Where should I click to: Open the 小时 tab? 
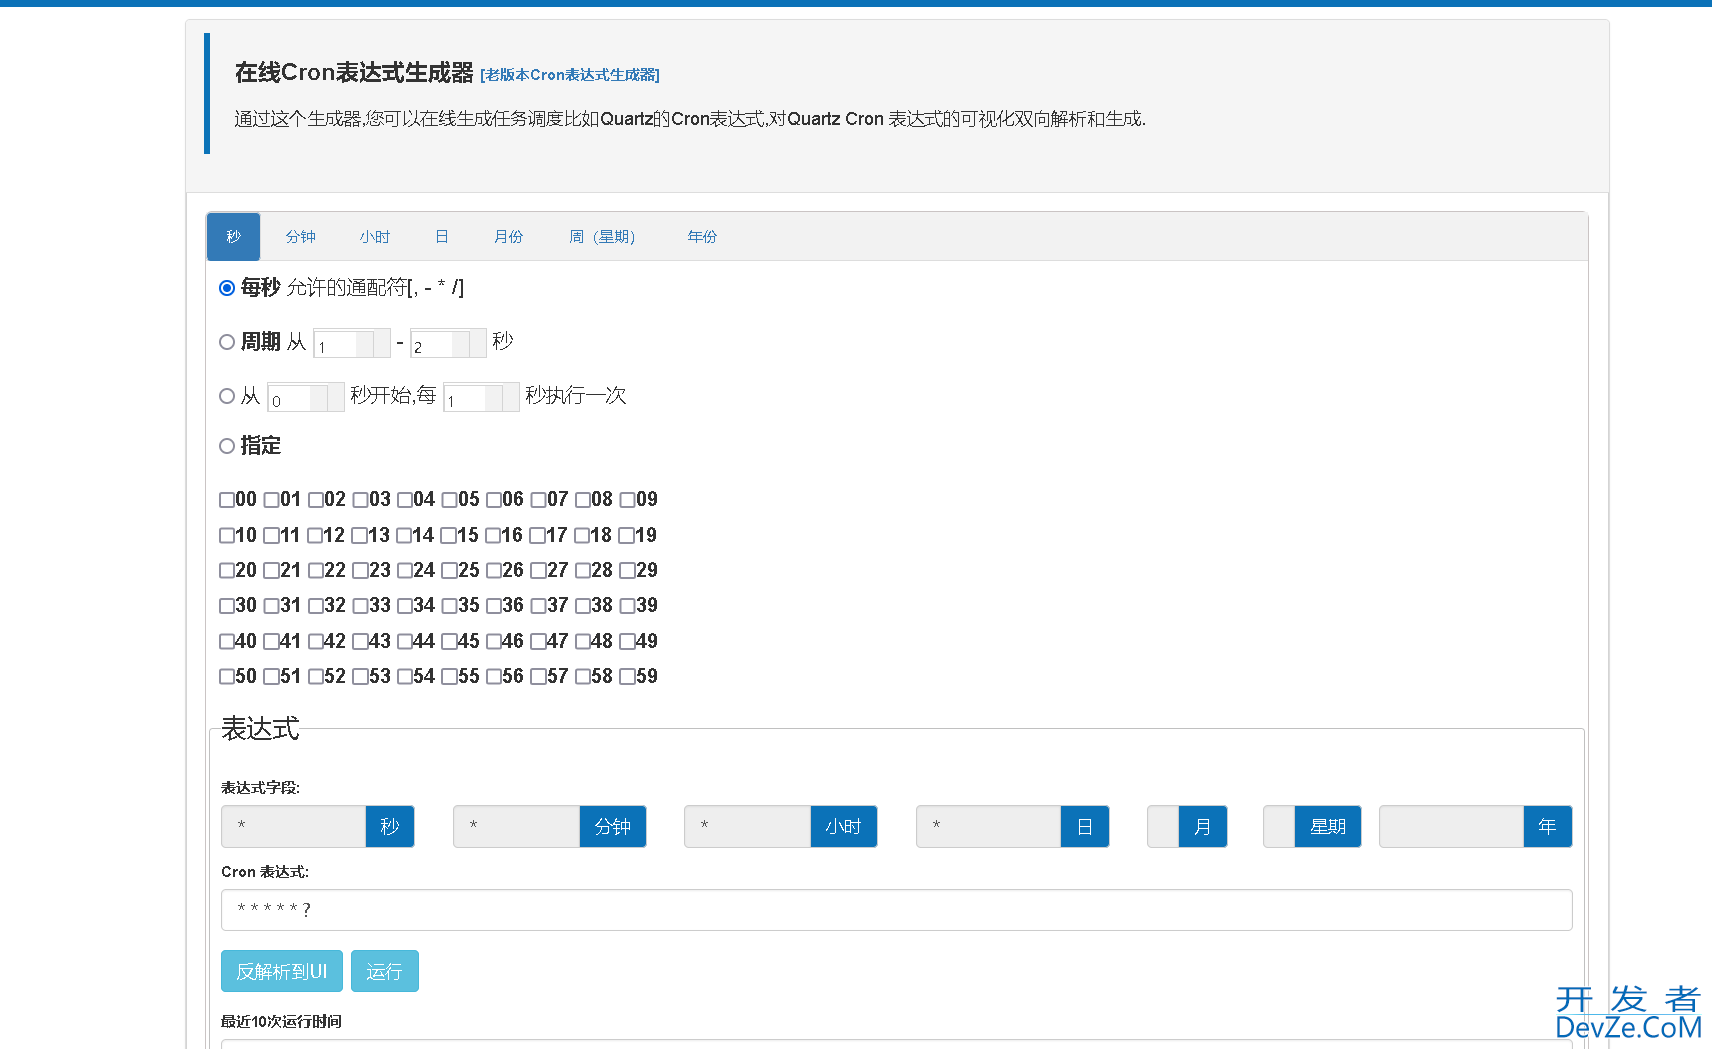tap(375, 237)
